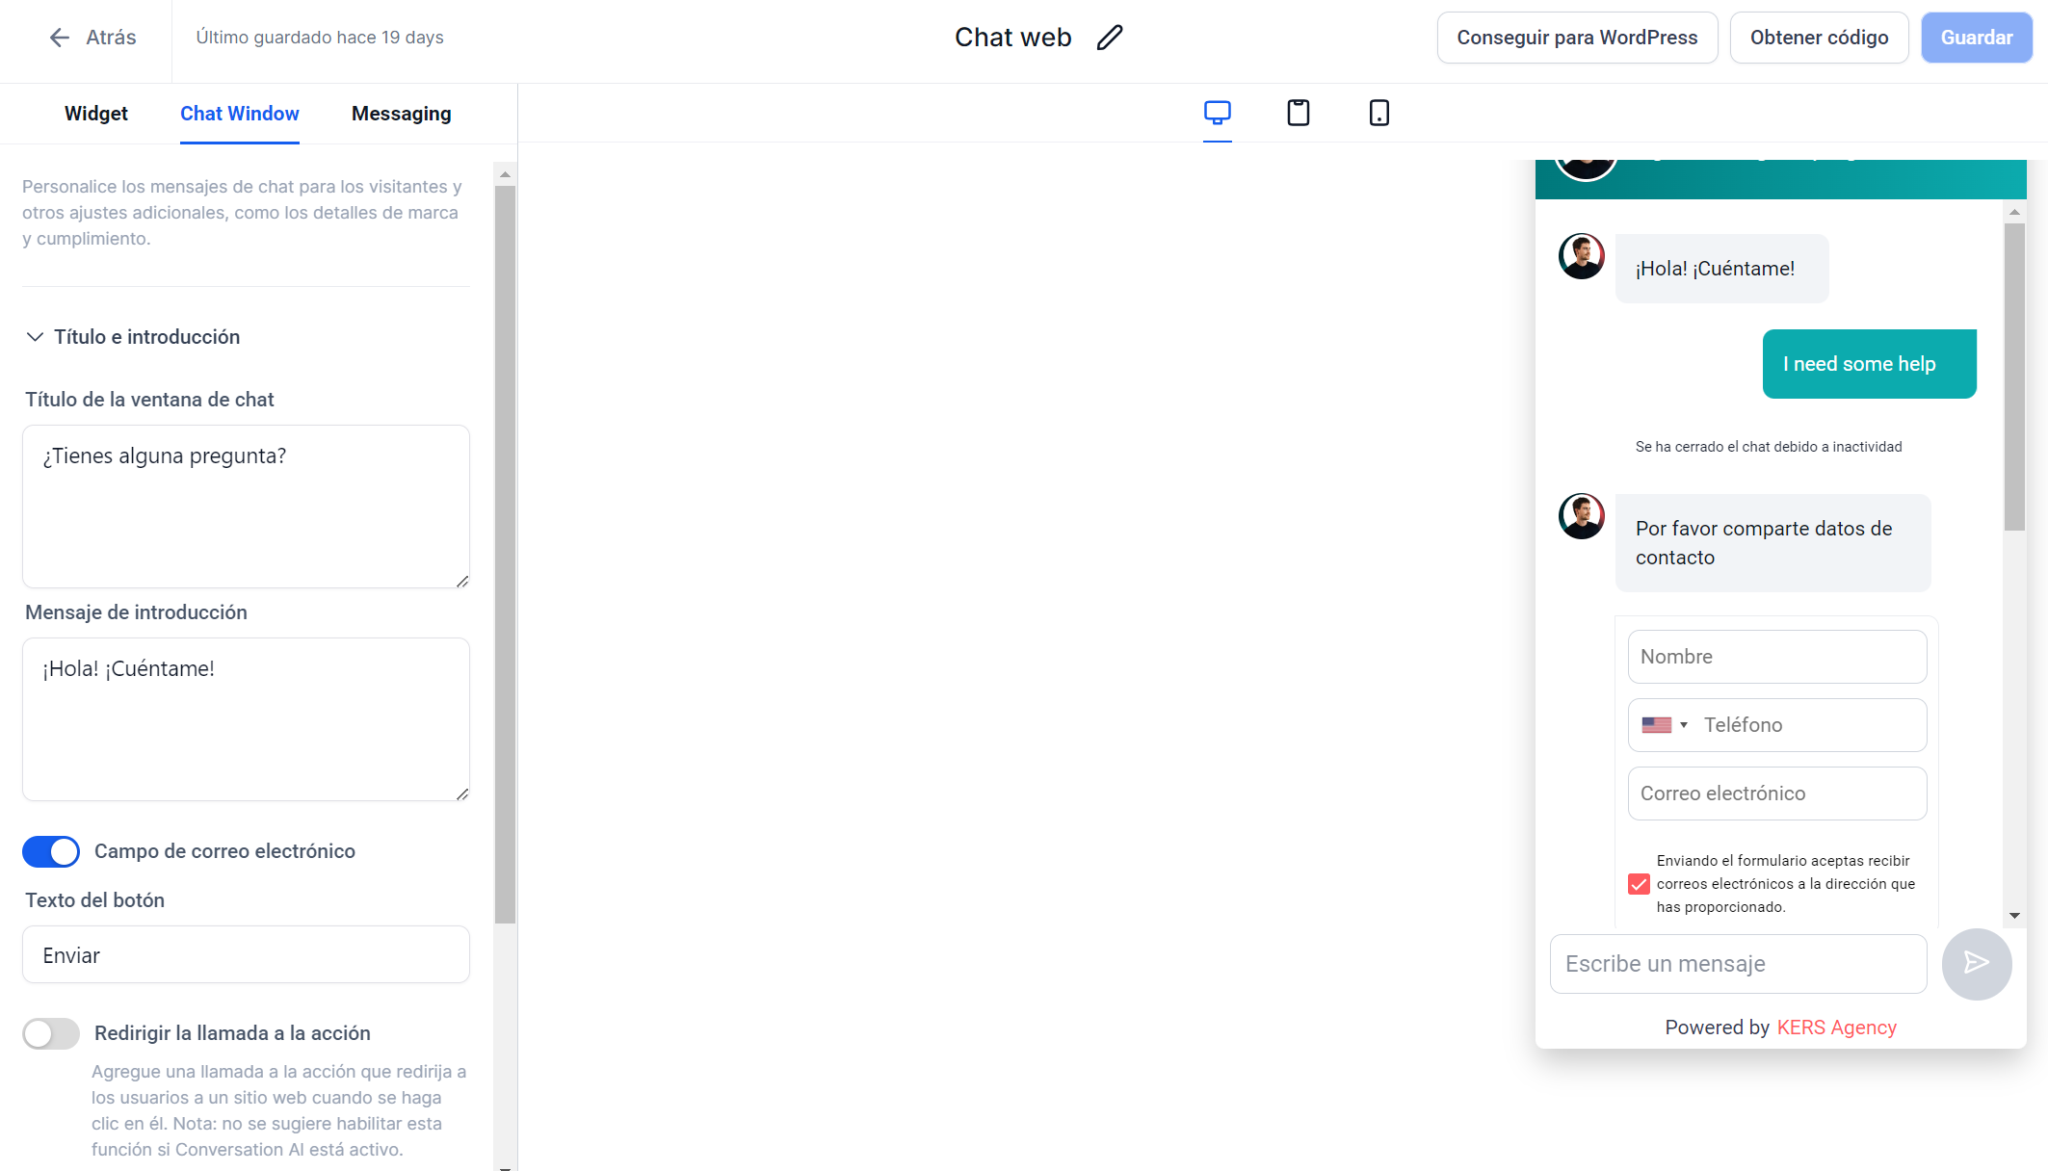
Task: Click the Correo electrónico field in preview
Action: (x=1777, y=793)
